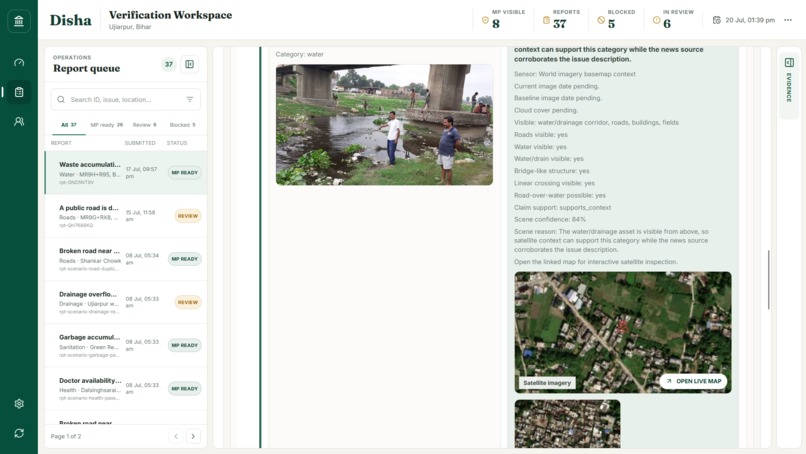Click the Verification Workspace title
Viewport: 806px width, 454px height.
coord(171,15)
